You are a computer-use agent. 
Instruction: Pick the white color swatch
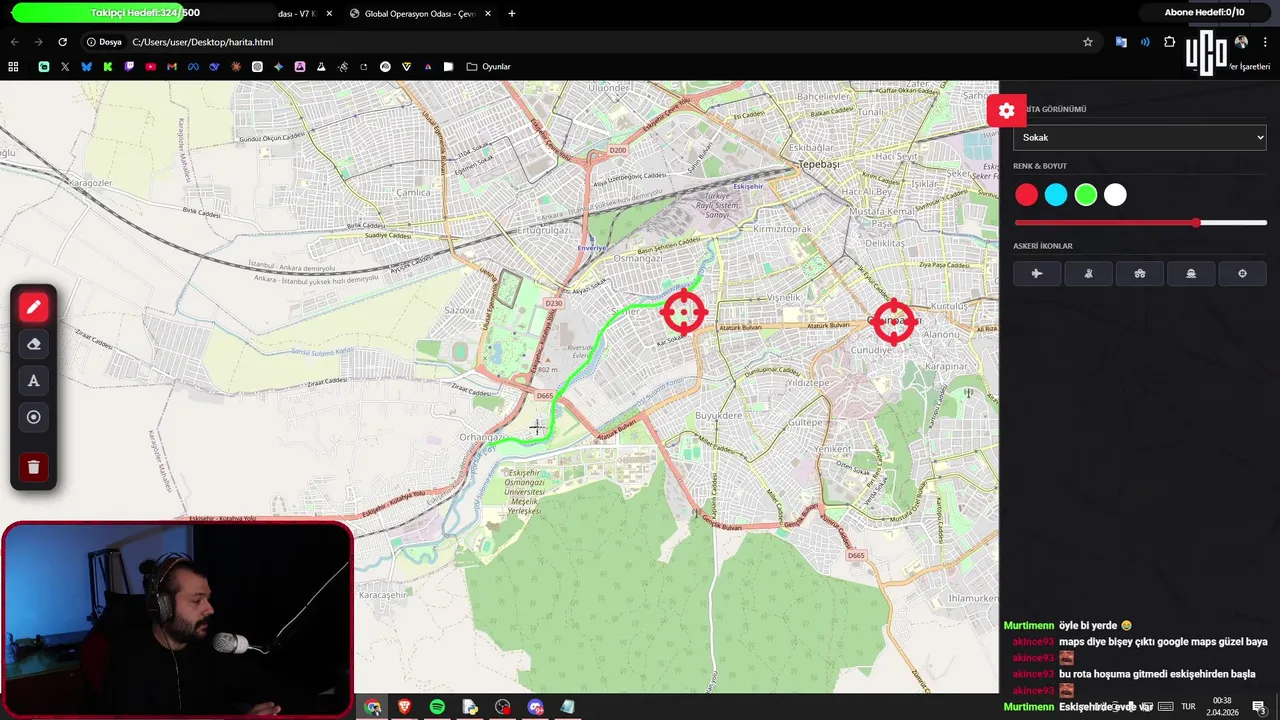(1115, 195)
